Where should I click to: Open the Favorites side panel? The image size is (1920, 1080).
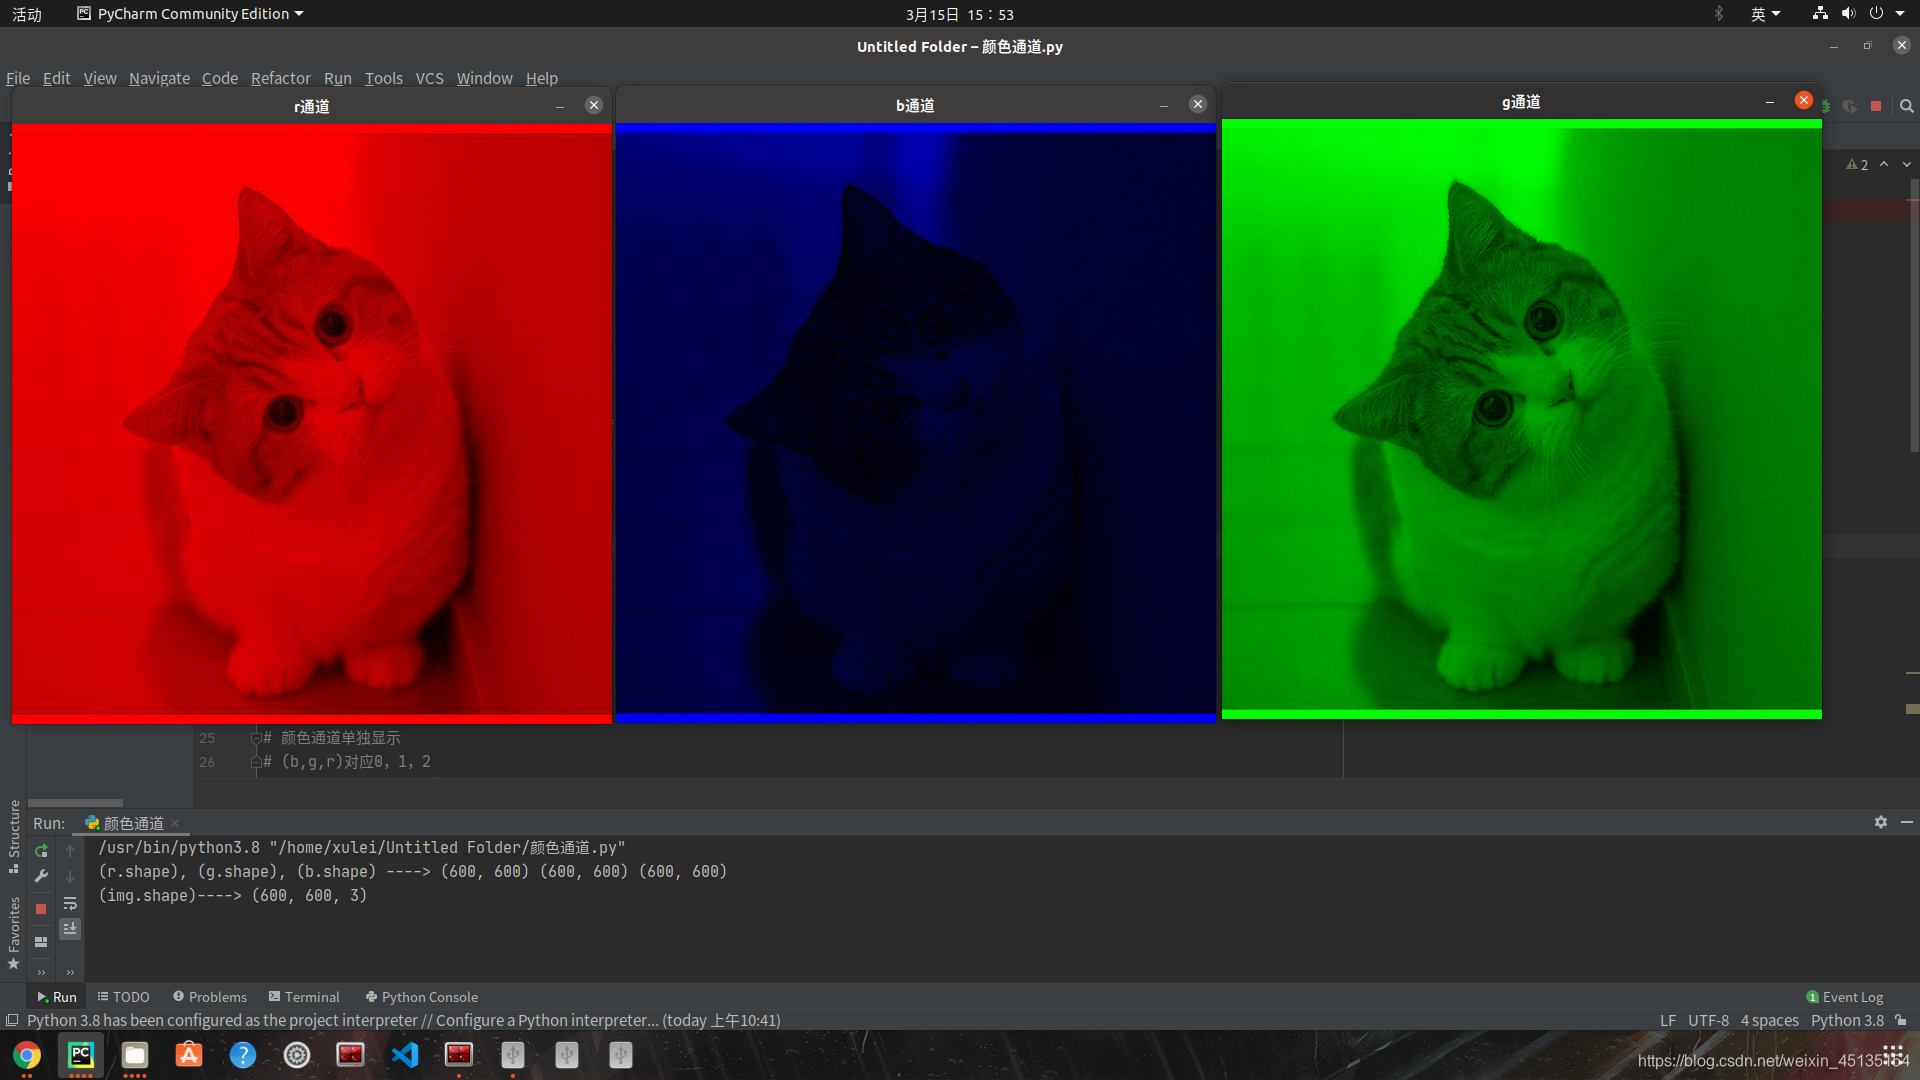point(14,933)
